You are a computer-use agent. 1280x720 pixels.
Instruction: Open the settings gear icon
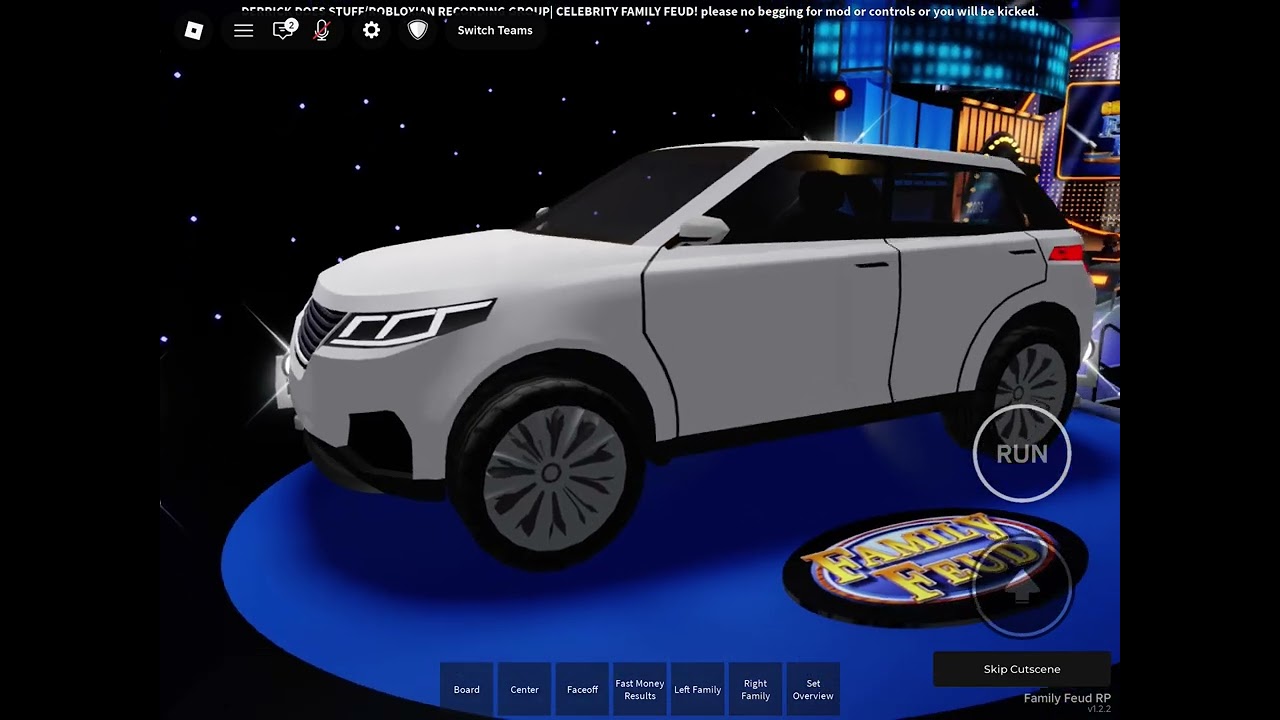(x=371, y=31)
